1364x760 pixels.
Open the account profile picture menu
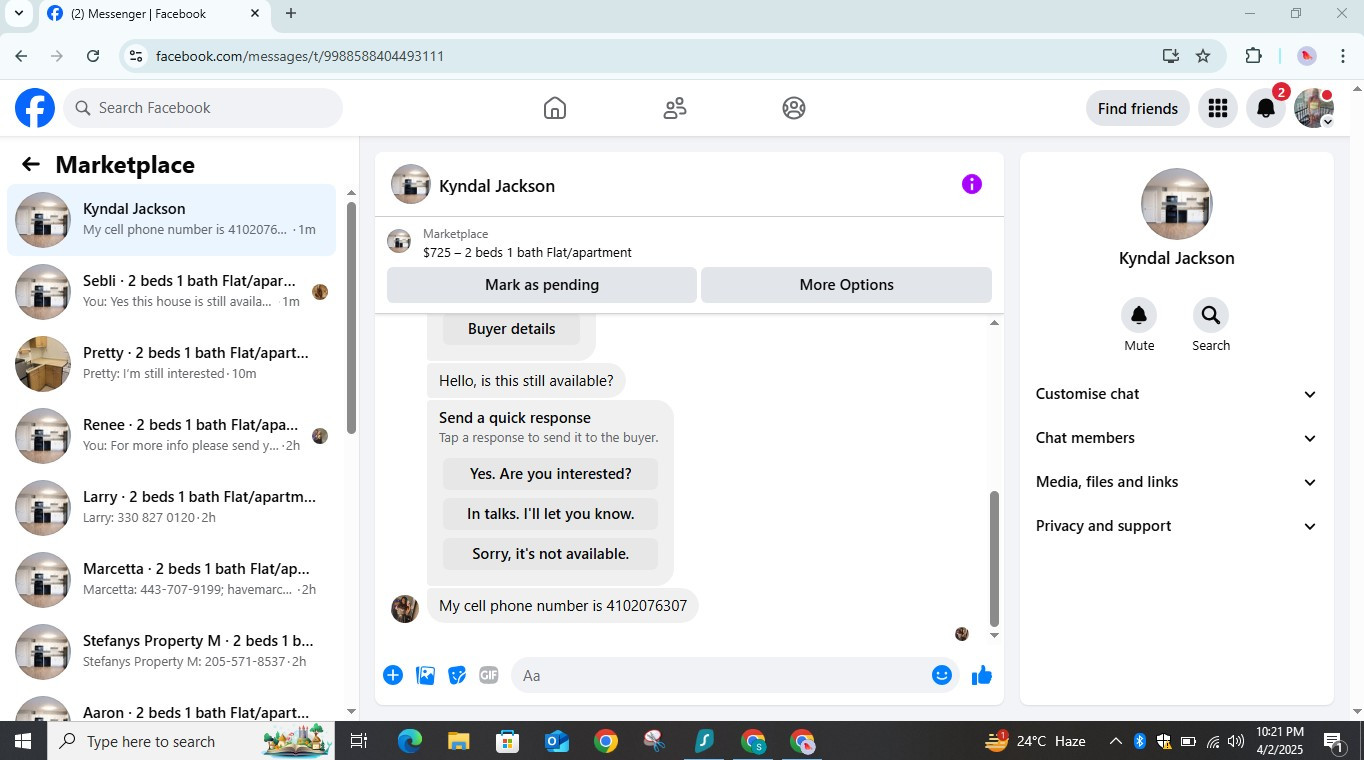(1313, 108)
